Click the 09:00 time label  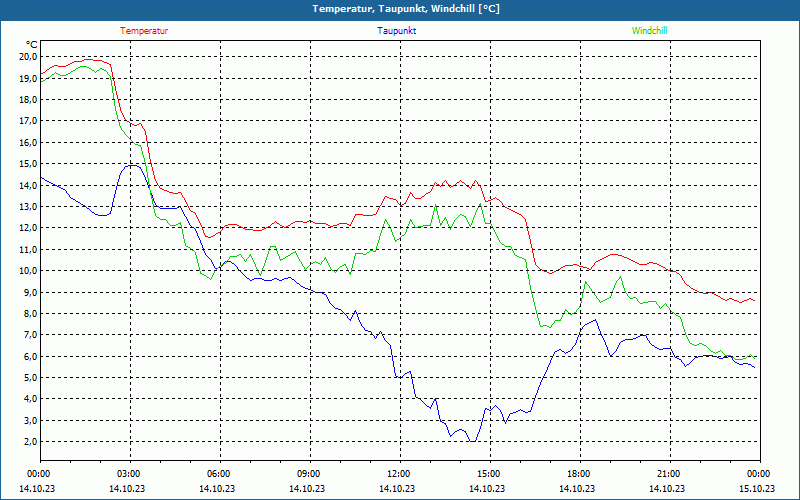click(x=307, y=474)
